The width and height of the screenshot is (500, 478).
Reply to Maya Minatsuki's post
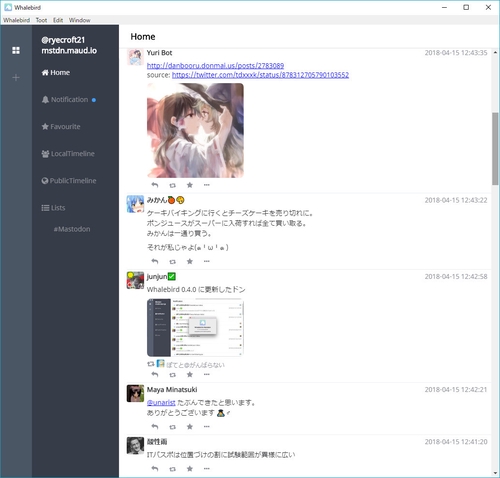[155, 426]
